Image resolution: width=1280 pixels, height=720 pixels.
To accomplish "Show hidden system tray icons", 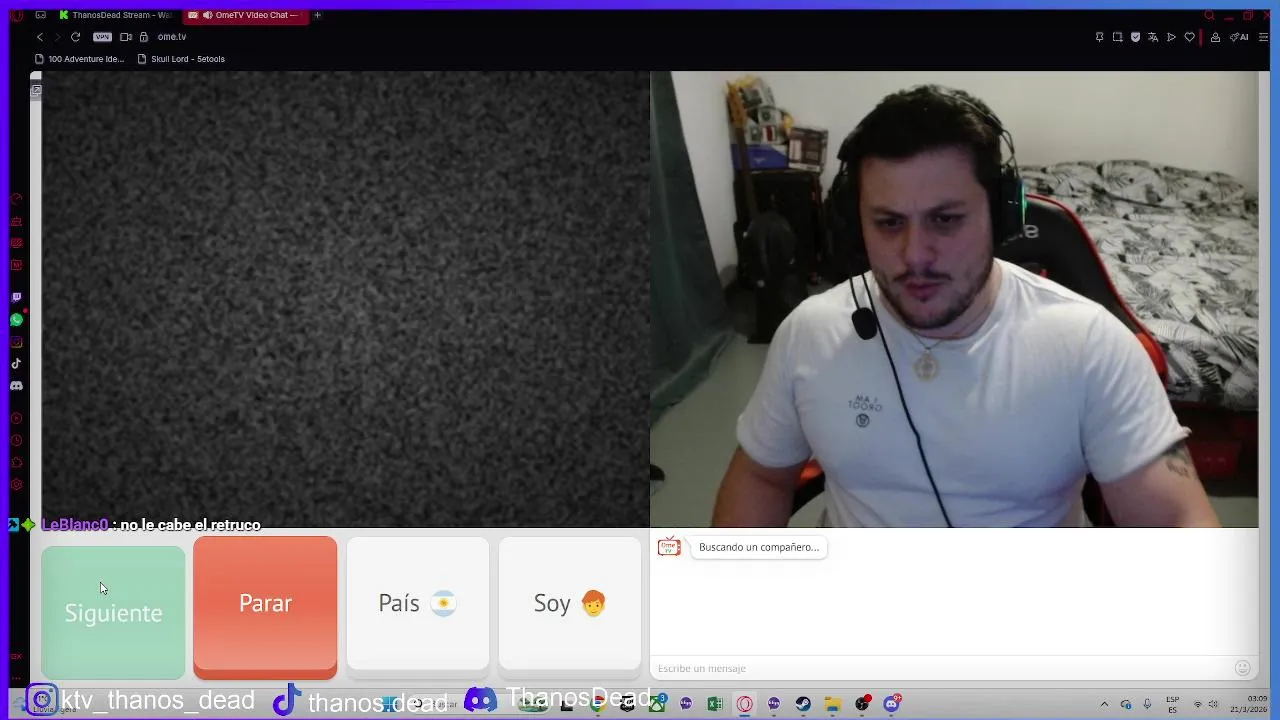I will pyautogui.click(x=1104, y=705).
